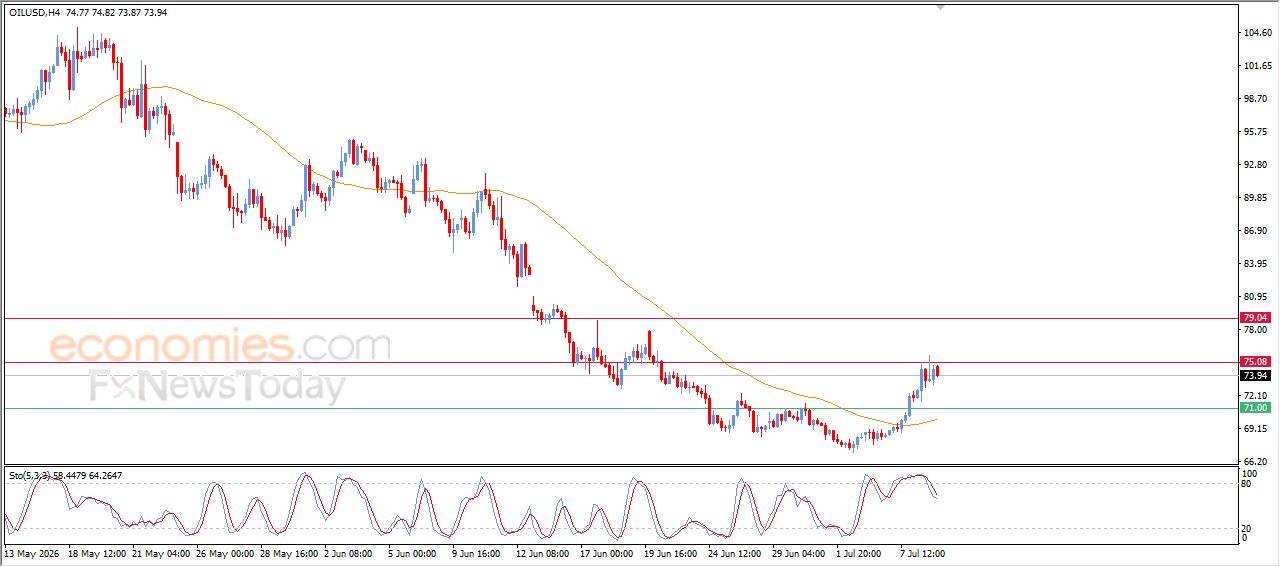Viewport: 1280px width, 567px height.
Task: Select the black 73.94 current price tag
Action: 1255,376
